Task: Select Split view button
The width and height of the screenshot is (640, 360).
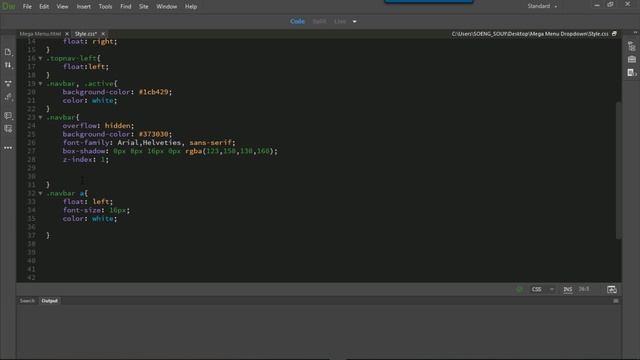Action: (x=319, y=22)
